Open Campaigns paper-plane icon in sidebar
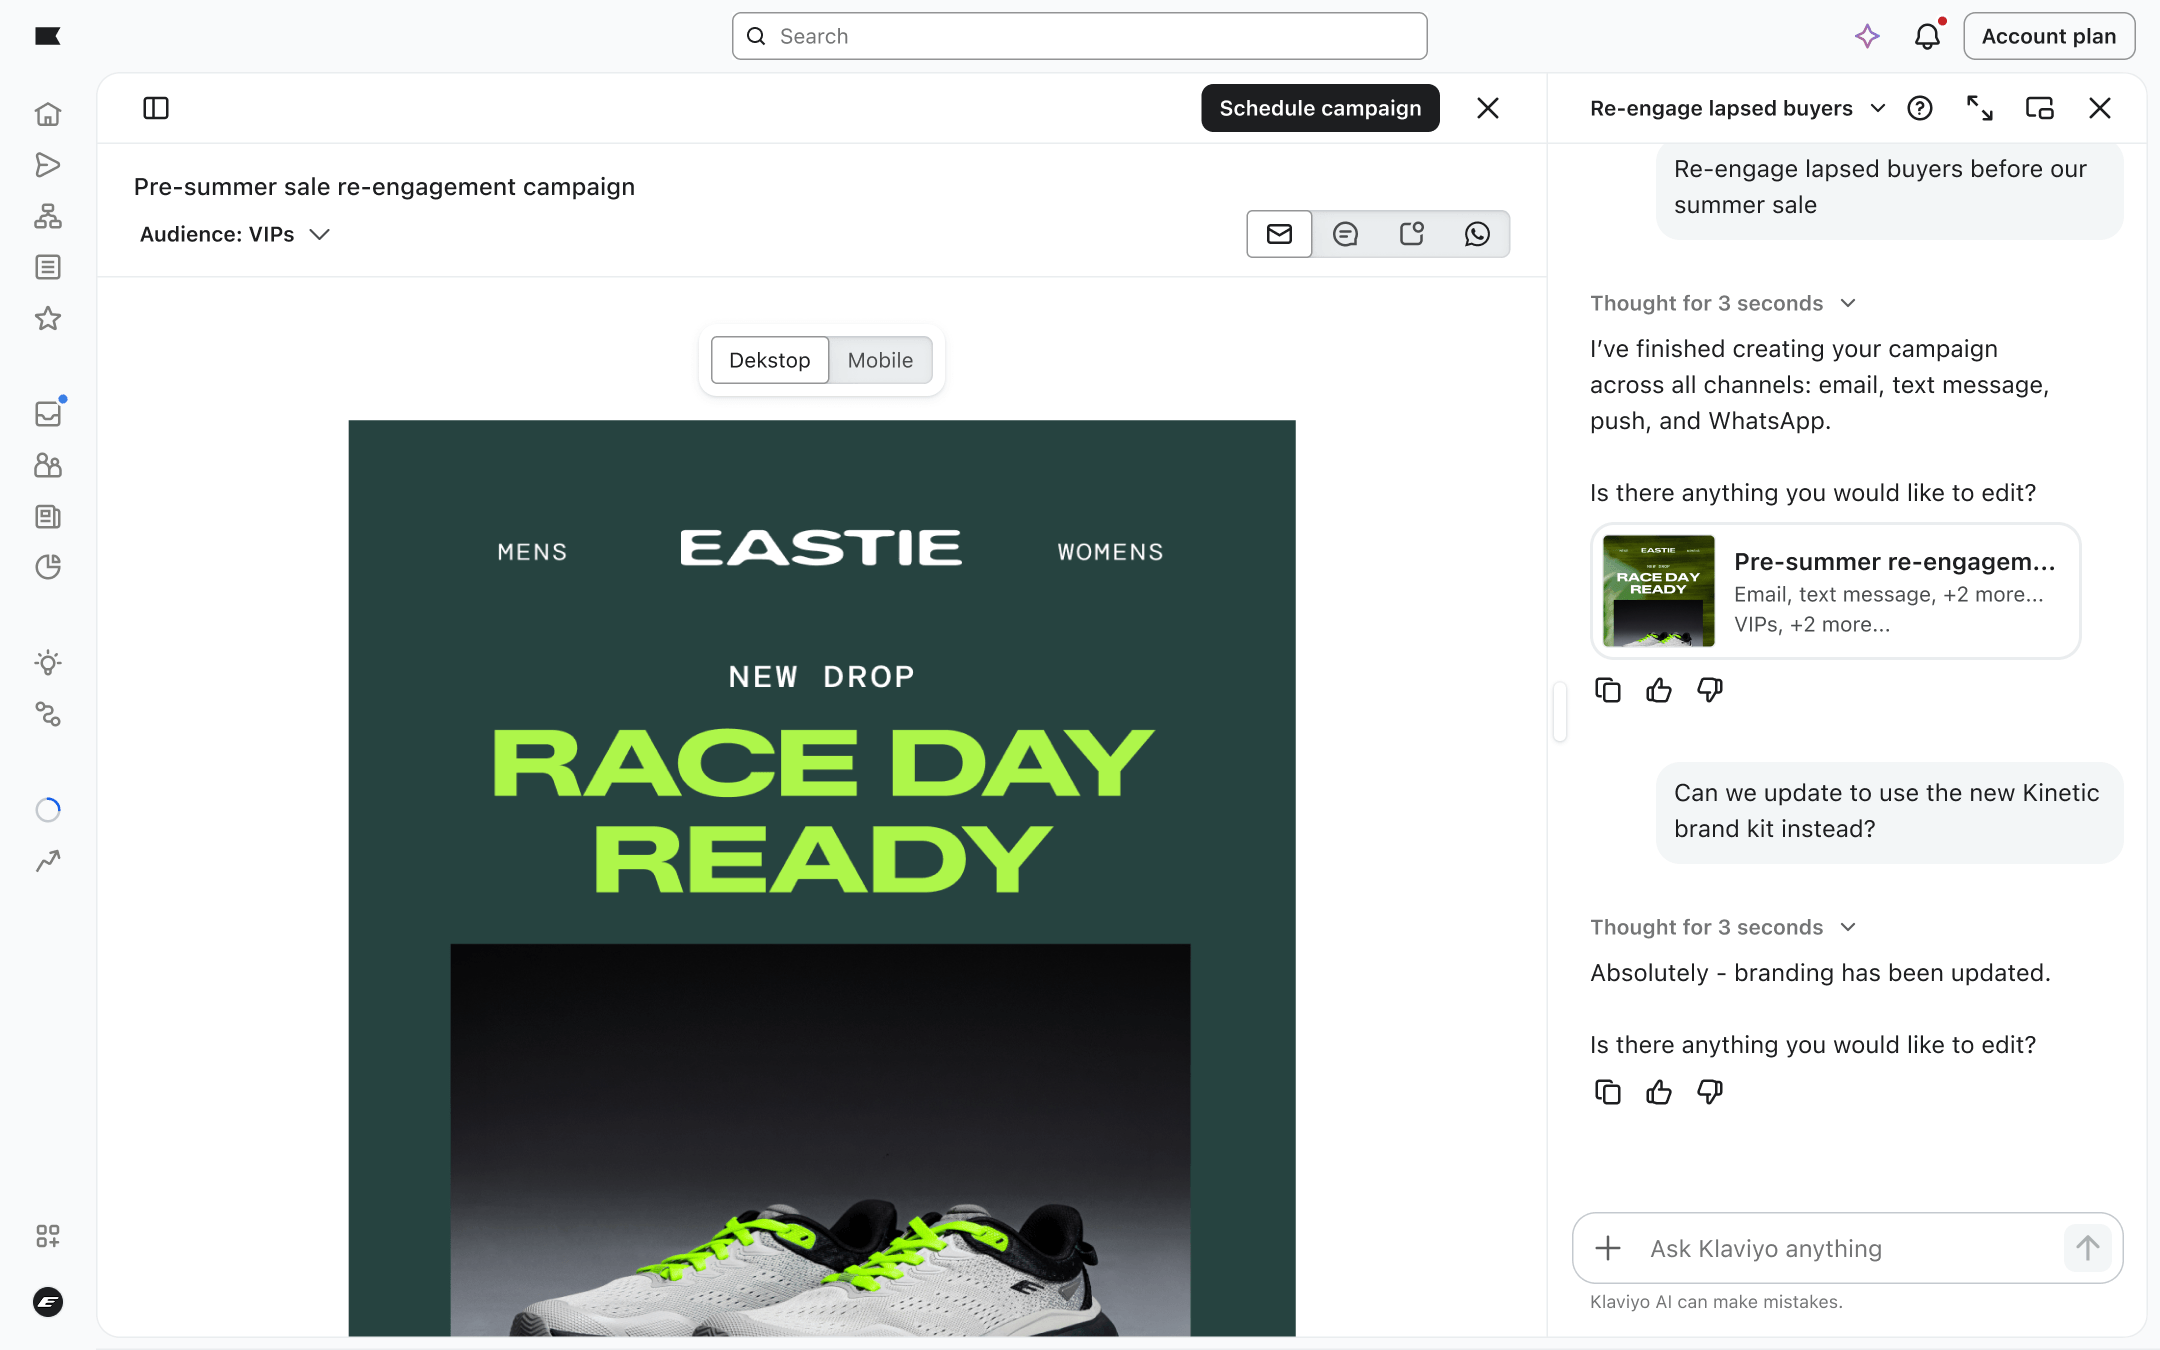Image resolution: width=2160 pixels, height=1350 pixels. click(48, 165)
